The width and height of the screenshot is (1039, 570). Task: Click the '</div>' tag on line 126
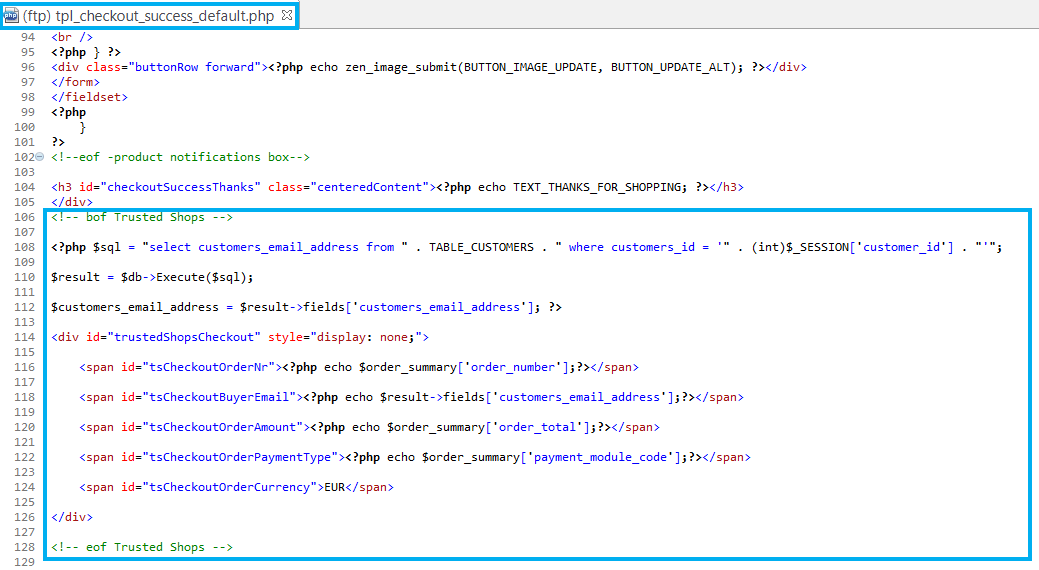72,517
